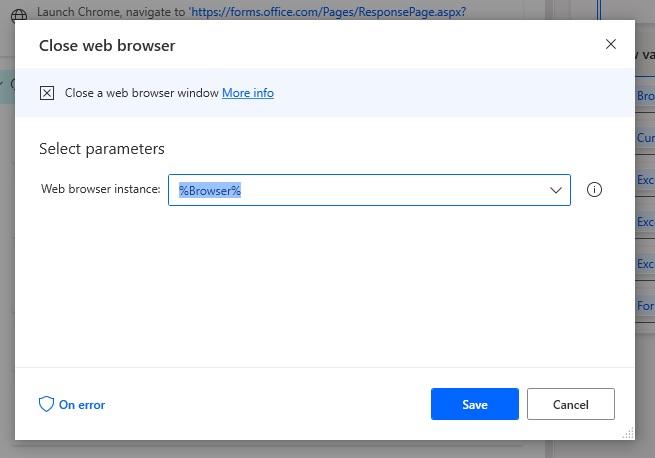Screen dimensions: 655x458
Task: Click the boxed X Close web browser action icon
Action: click(x=47, y=93)
